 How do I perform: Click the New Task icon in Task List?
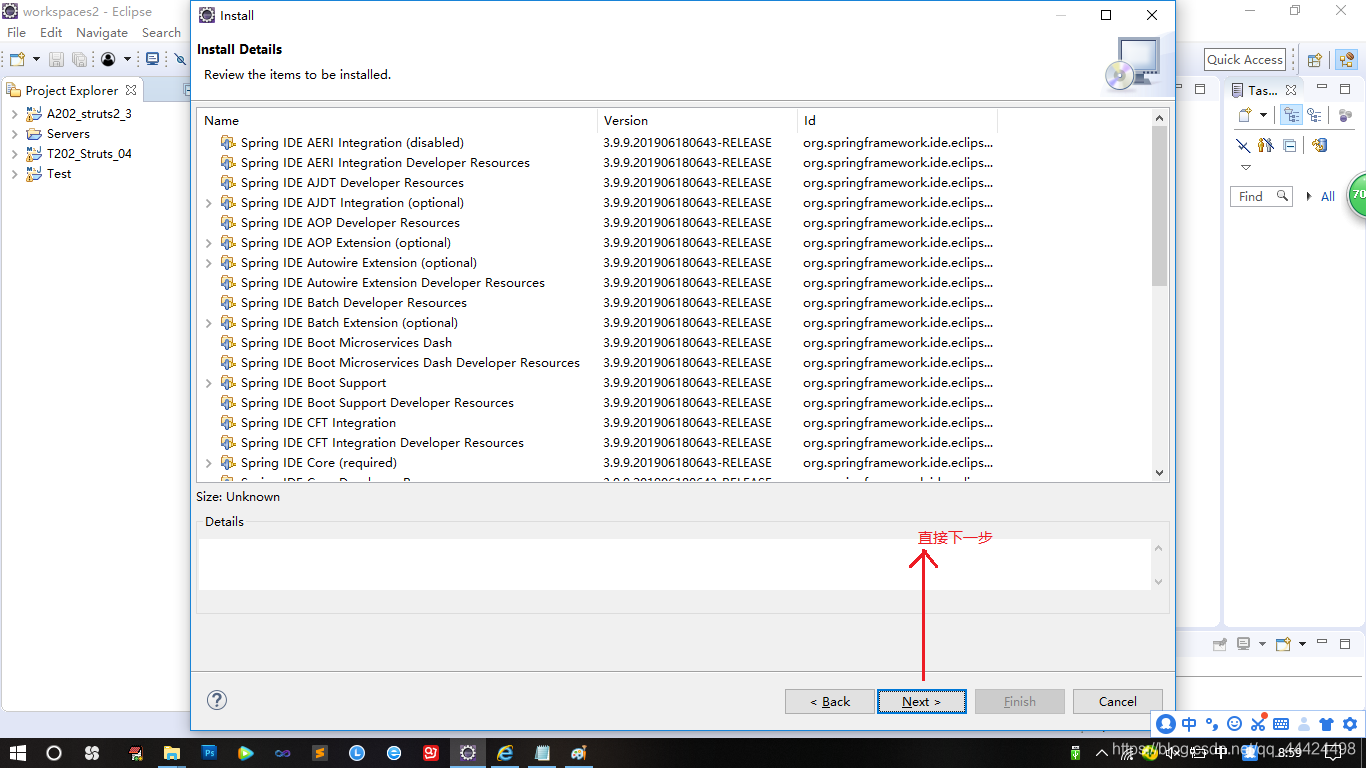[1245, 115]
